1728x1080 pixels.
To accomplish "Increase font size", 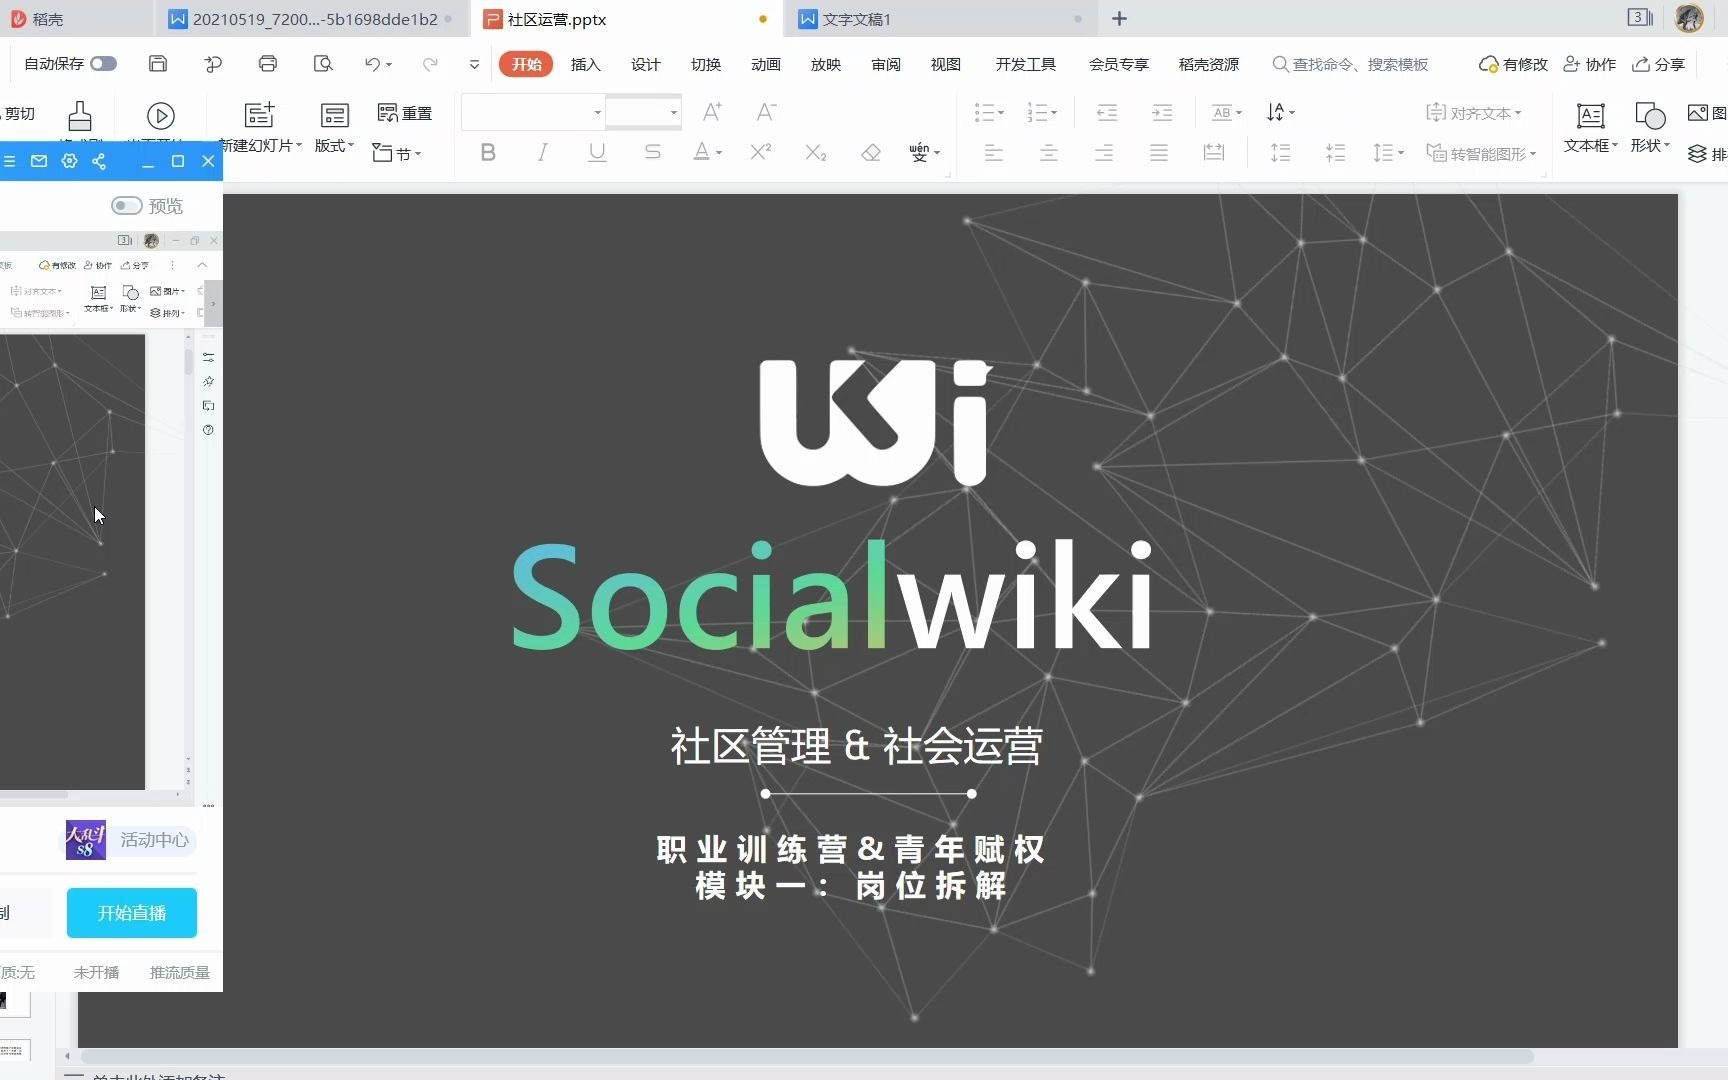I will [x=712, y=112].
